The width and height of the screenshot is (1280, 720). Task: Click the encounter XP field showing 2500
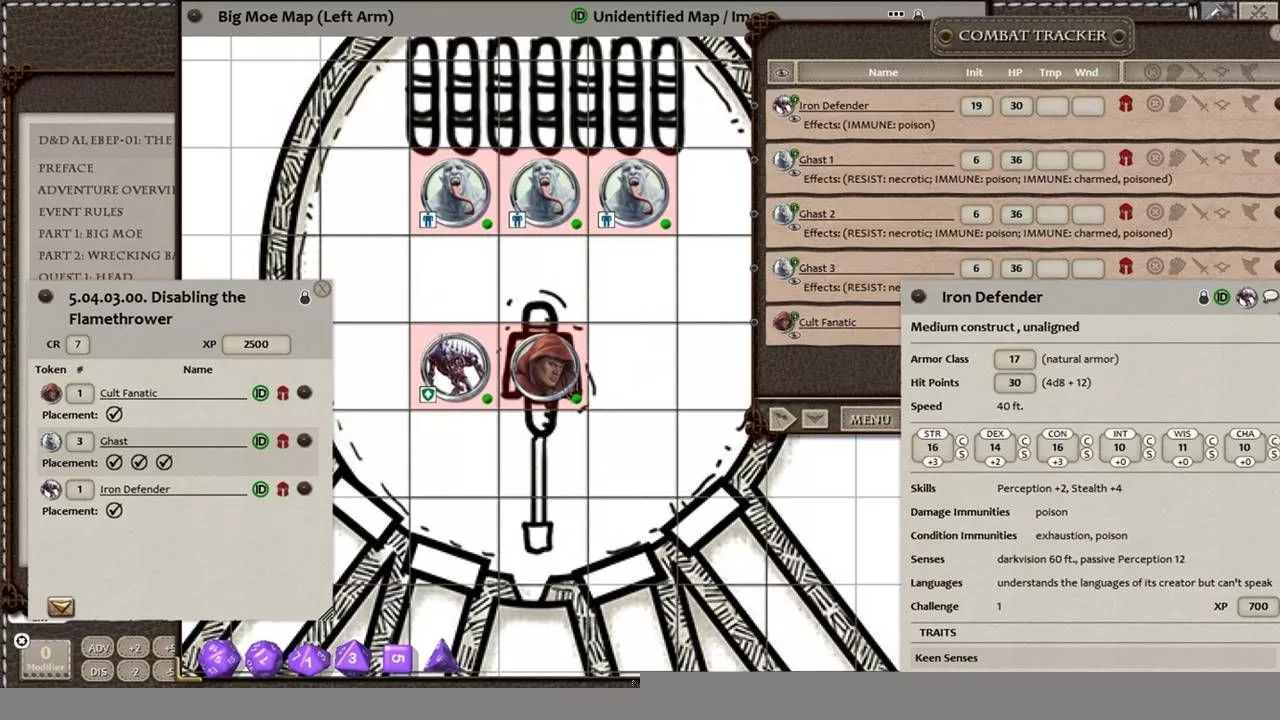coord(256,344)
